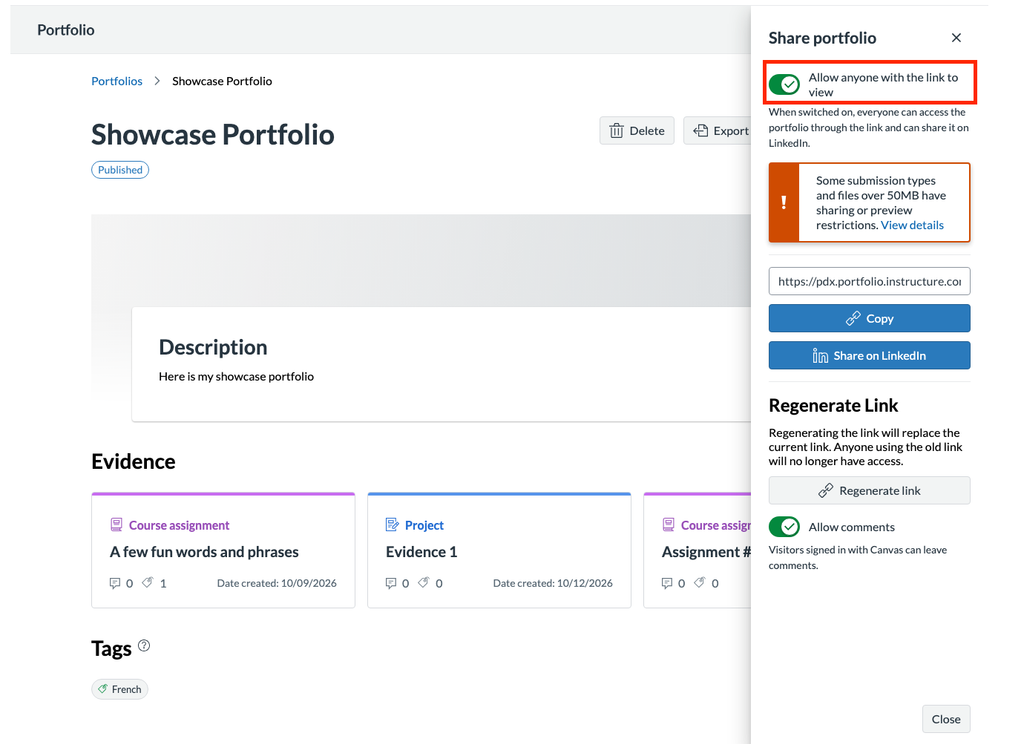Click the chain icon on Regenerate link
Screen dimensions: 1024x744
click(x=826, y=491)
